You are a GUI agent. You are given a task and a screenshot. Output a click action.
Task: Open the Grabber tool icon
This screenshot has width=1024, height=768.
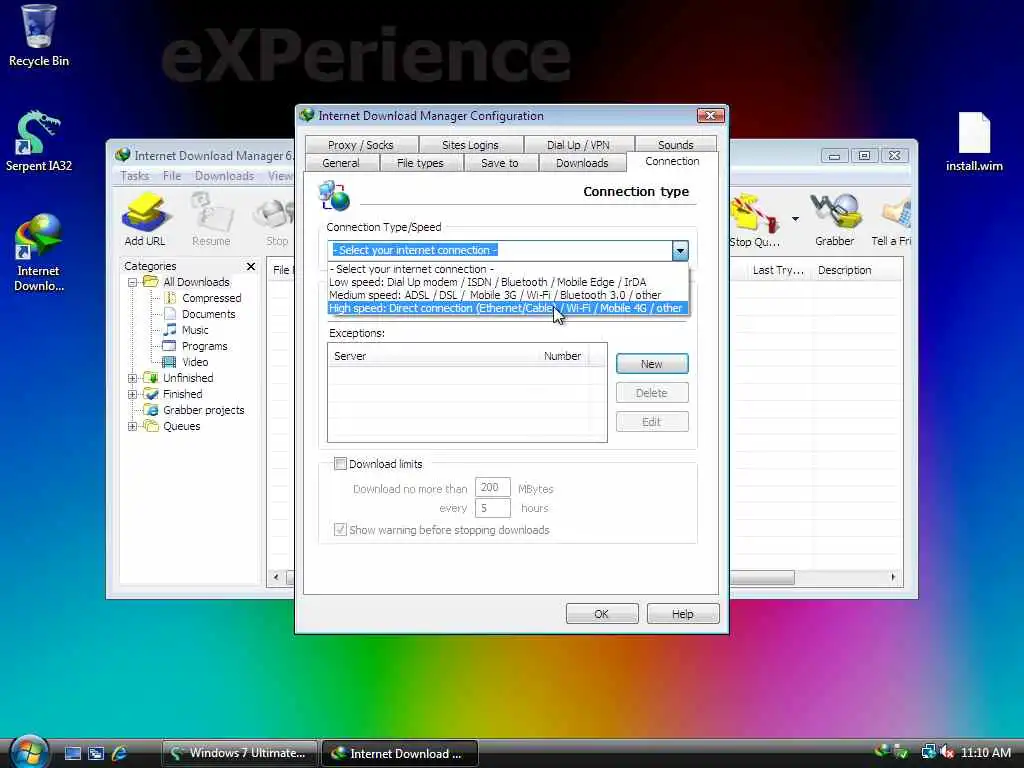[x=834, y=220]
